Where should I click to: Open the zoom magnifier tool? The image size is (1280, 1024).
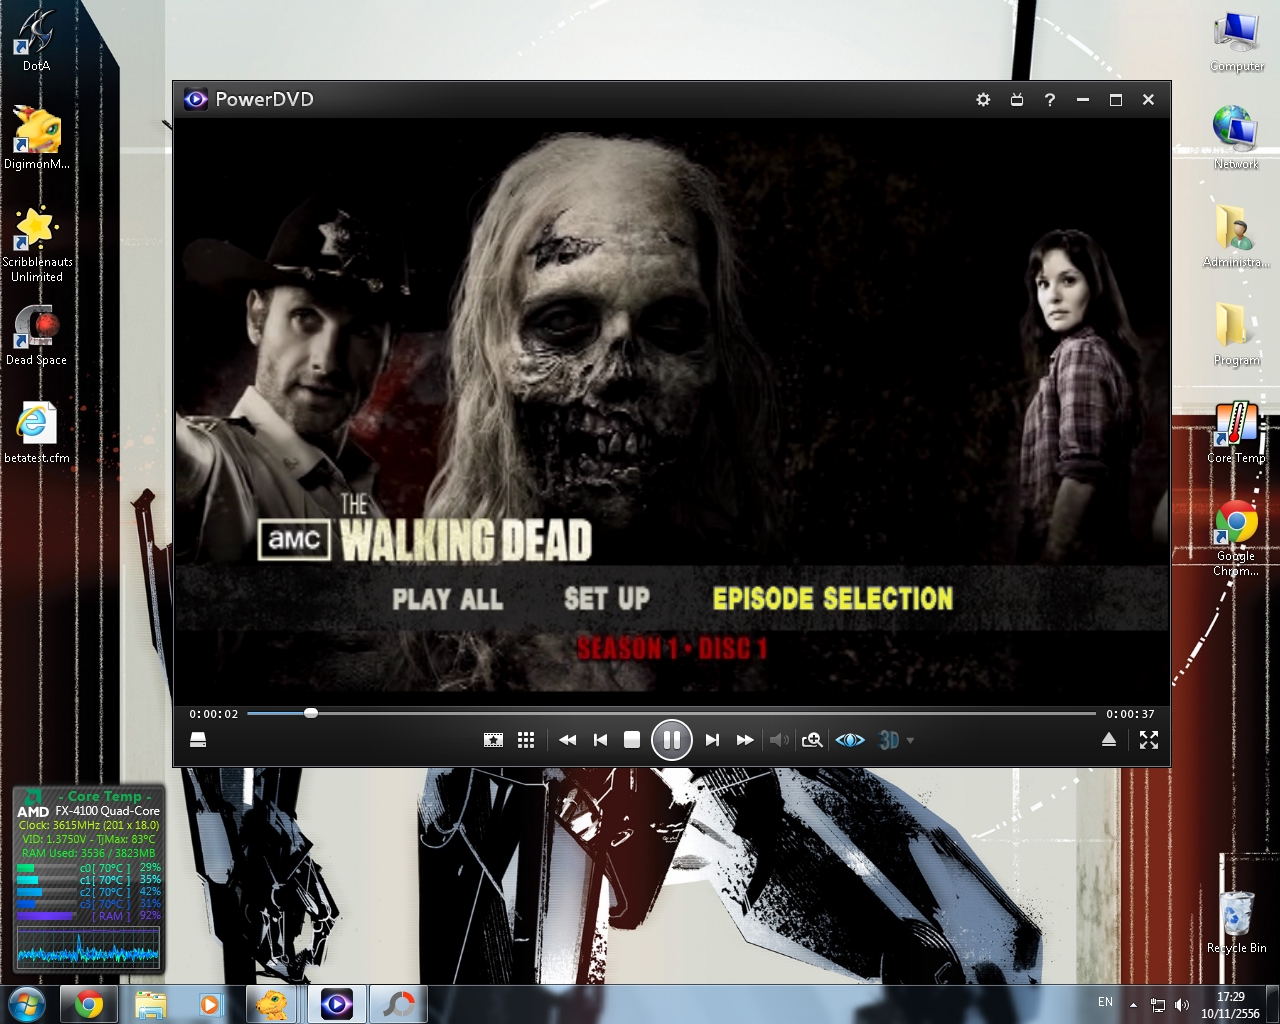(812, 740)
